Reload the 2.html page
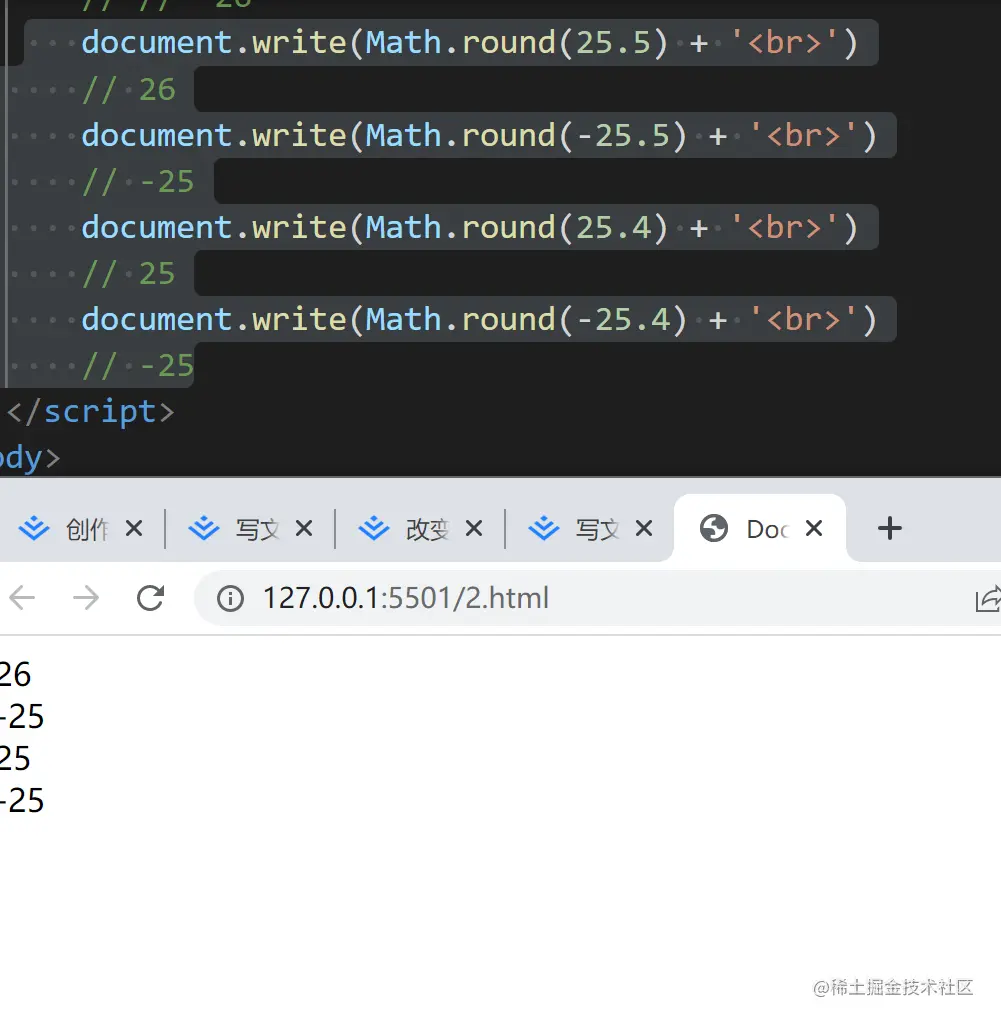 click(x=150, y=597)
